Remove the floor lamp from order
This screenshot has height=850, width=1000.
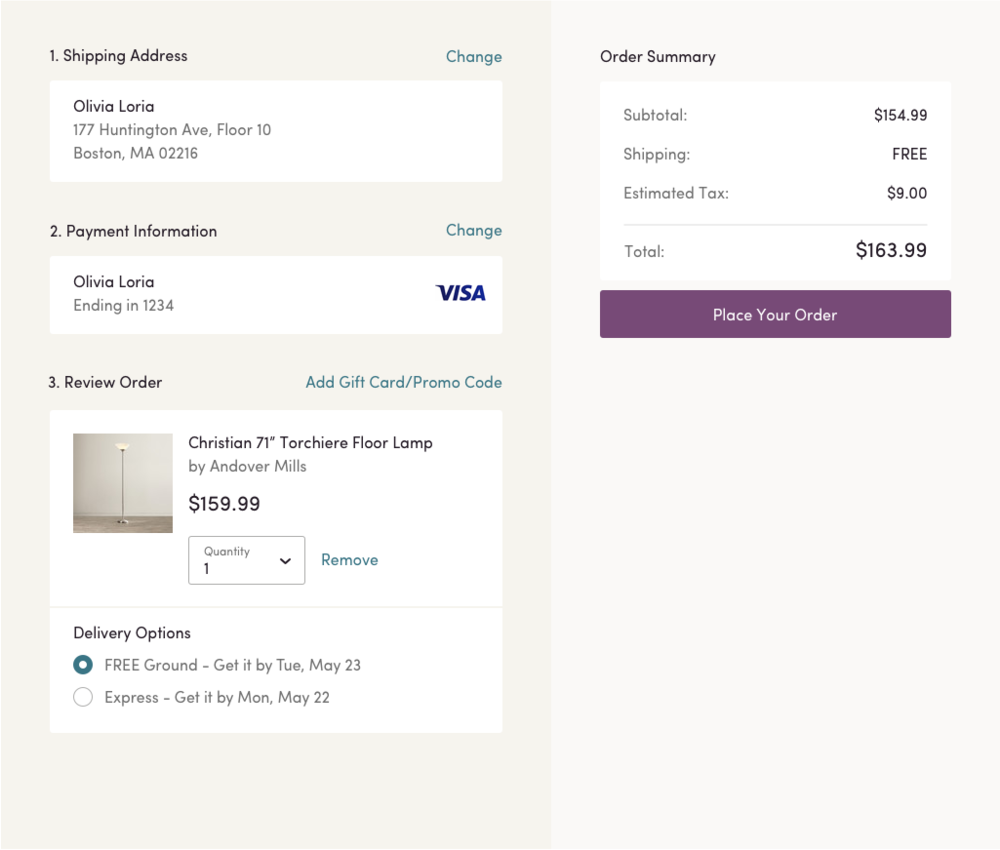pos(349,560)
